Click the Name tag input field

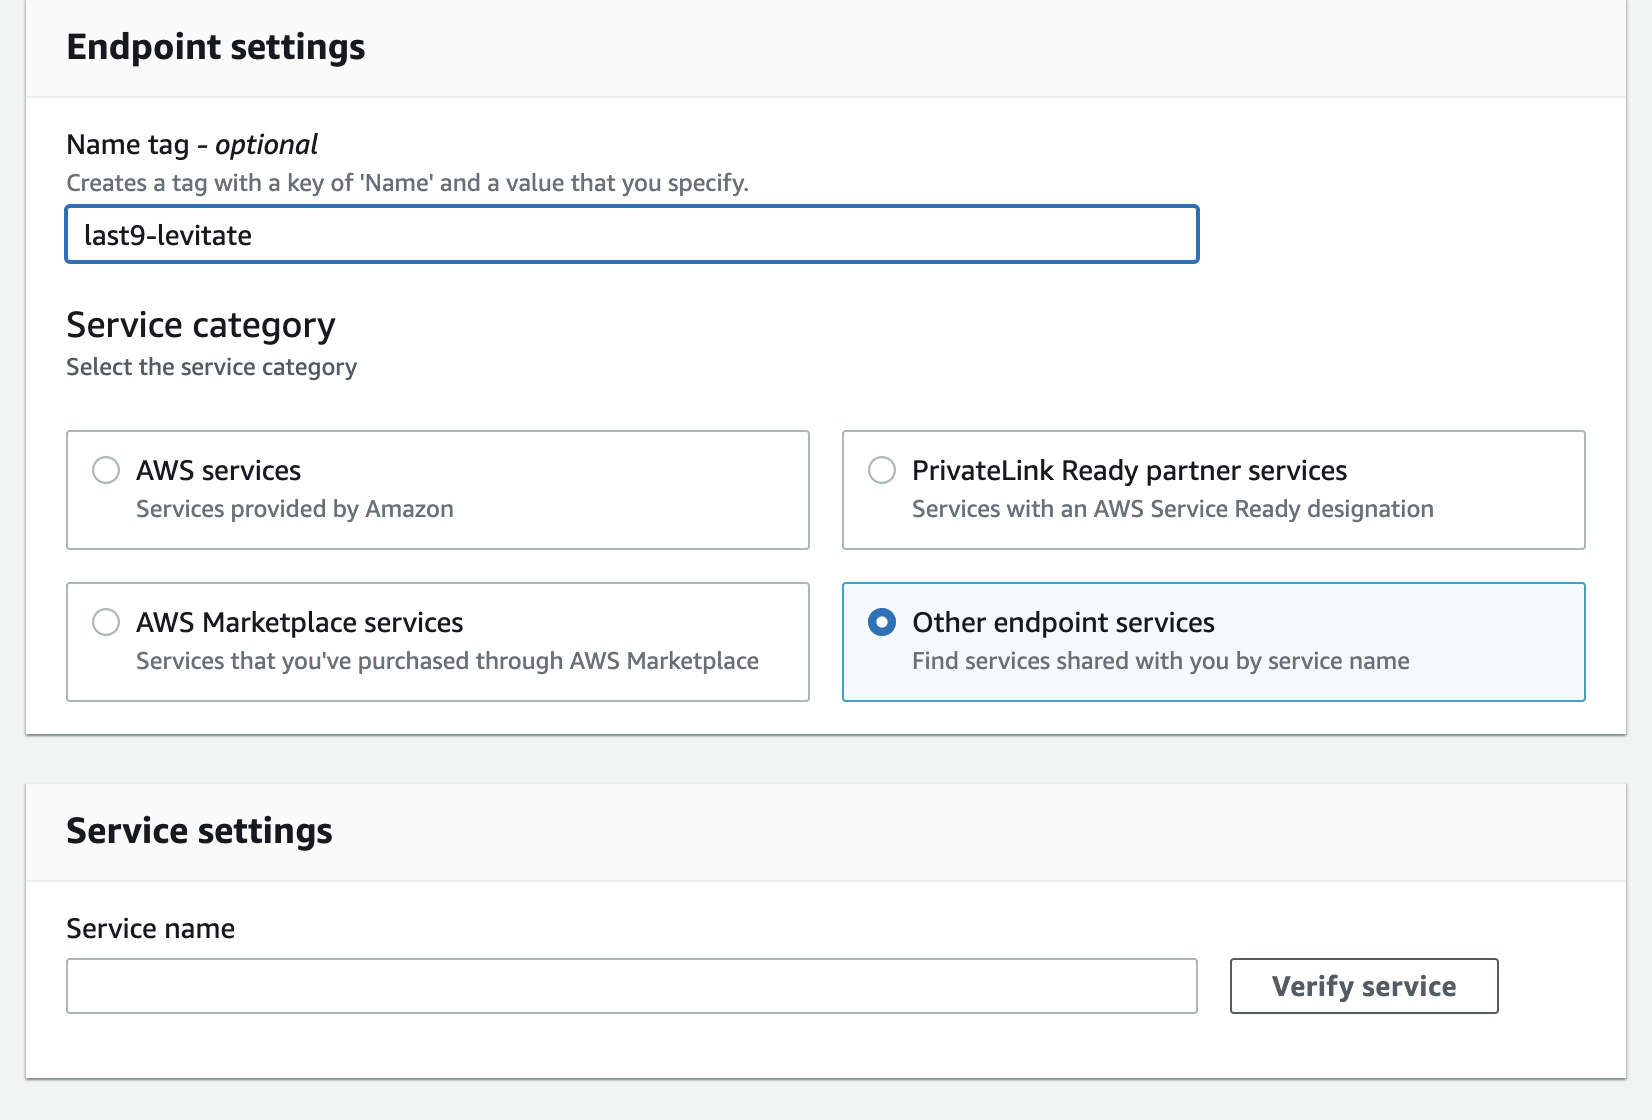(x=631, y=235)
